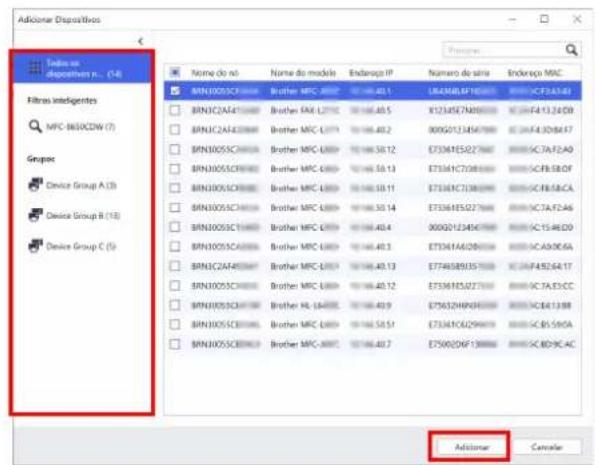Image resolution: width=595 pixels, height=465 pixels.
Task: Click the 'Brother HL' model cell
Action: coord(304,305)
